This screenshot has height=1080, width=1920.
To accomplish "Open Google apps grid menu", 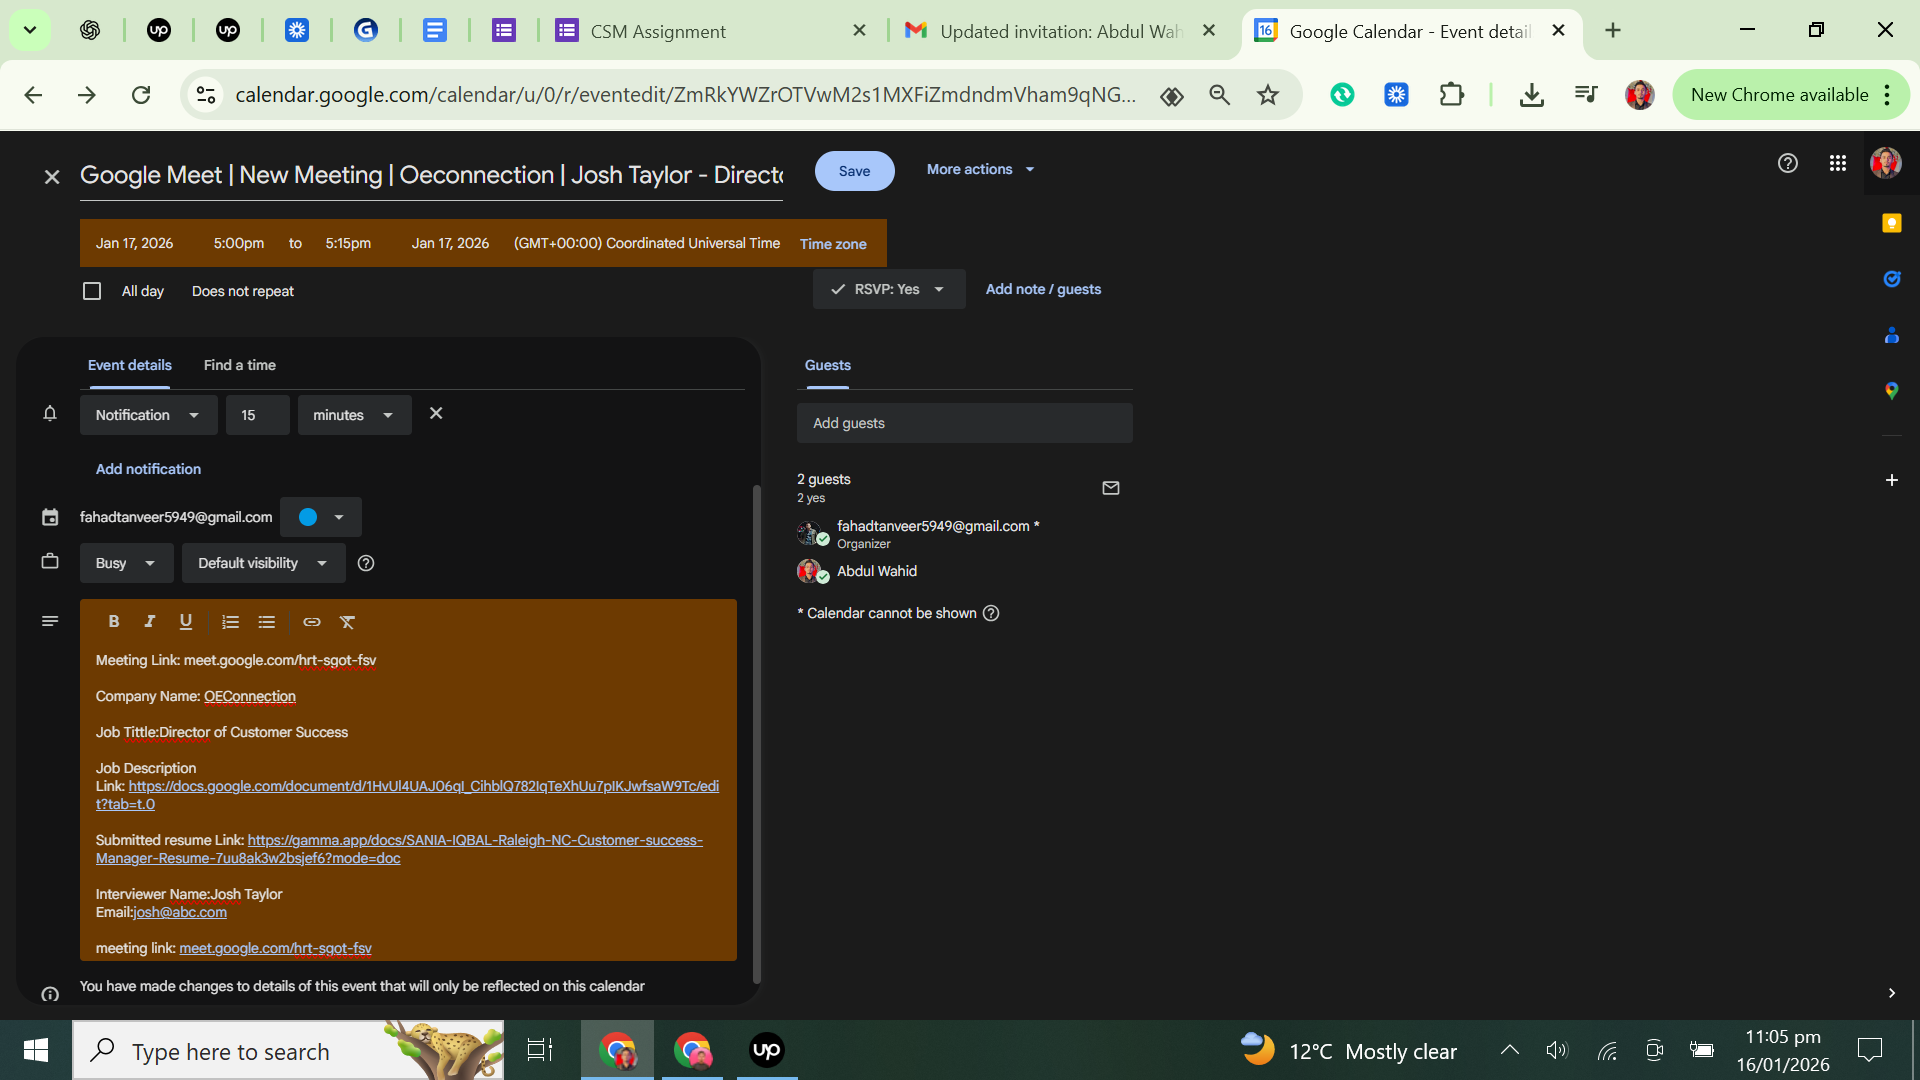I will (x=1838, y=163).
